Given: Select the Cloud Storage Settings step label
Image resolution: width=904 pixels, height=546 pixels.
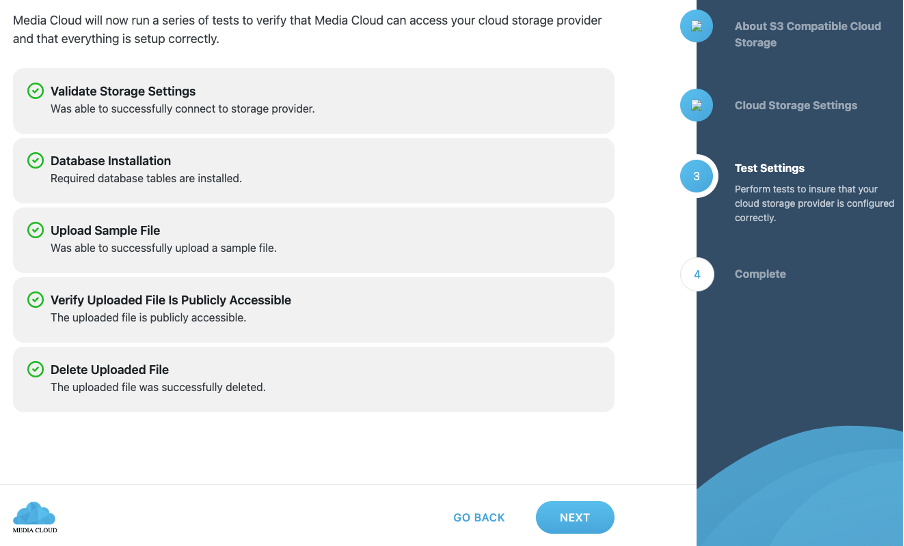Looking at the screenshot, I should (x=796, y=106).
